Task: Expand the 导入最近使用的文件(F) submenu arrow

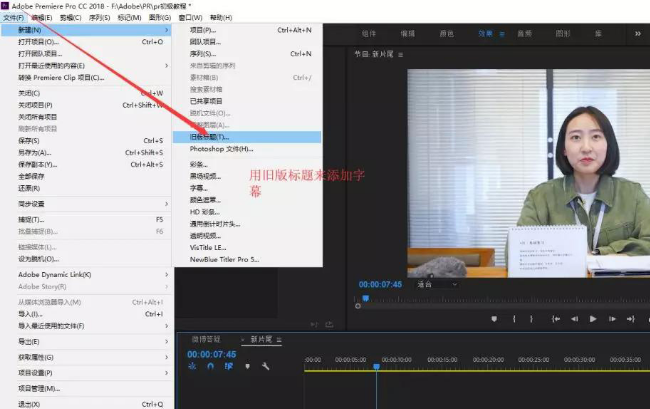Action: click(166, 326)
